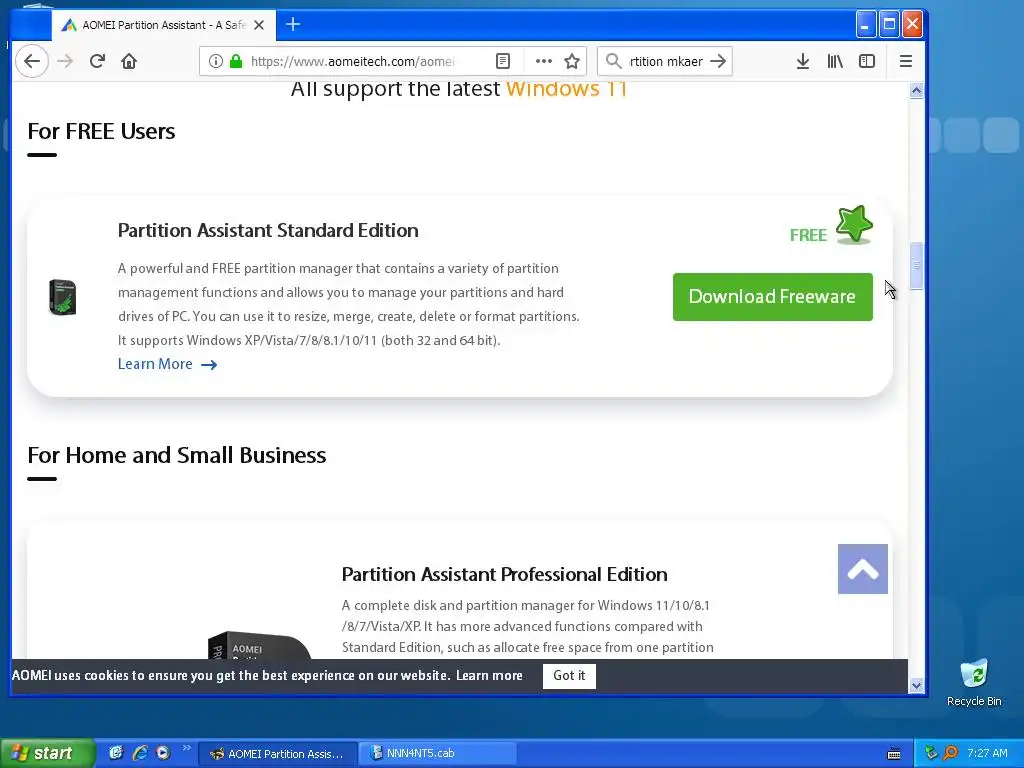
Task: Click the green FREE star badge
Action: tap(854, 225)
